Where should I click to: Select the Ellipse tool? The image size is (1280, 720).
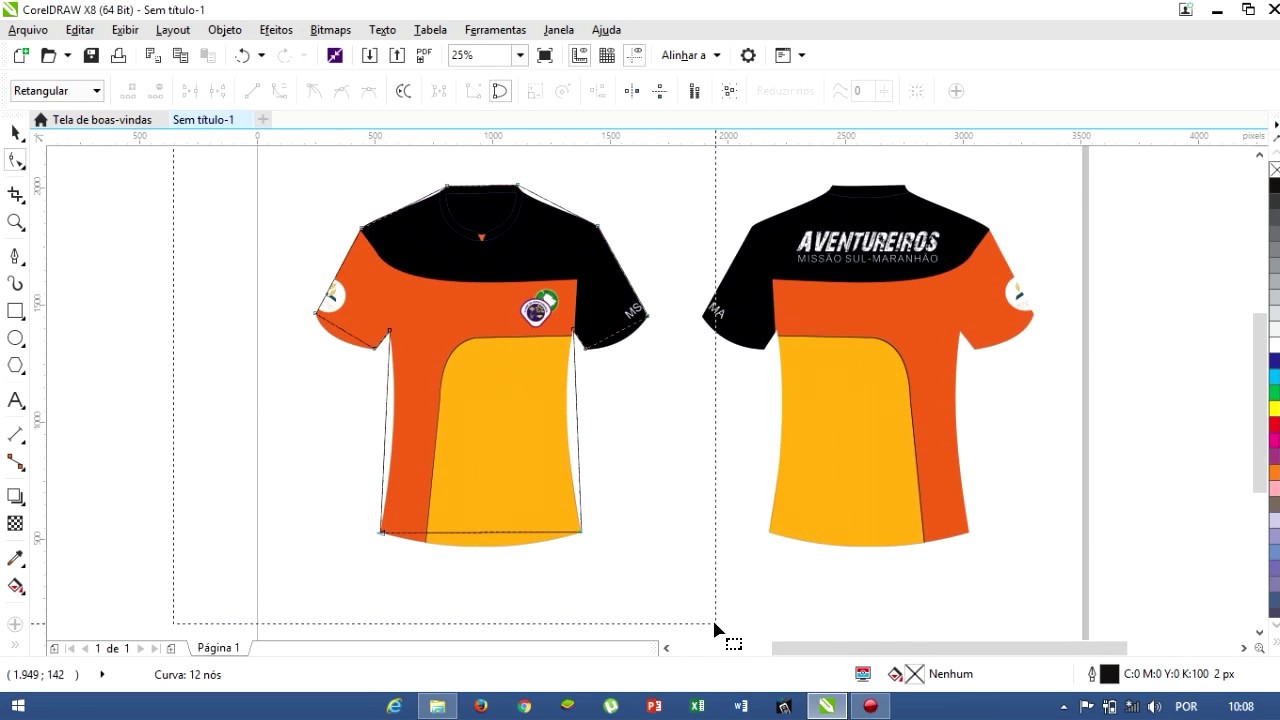pyautogui.click(x=15, y=339)
